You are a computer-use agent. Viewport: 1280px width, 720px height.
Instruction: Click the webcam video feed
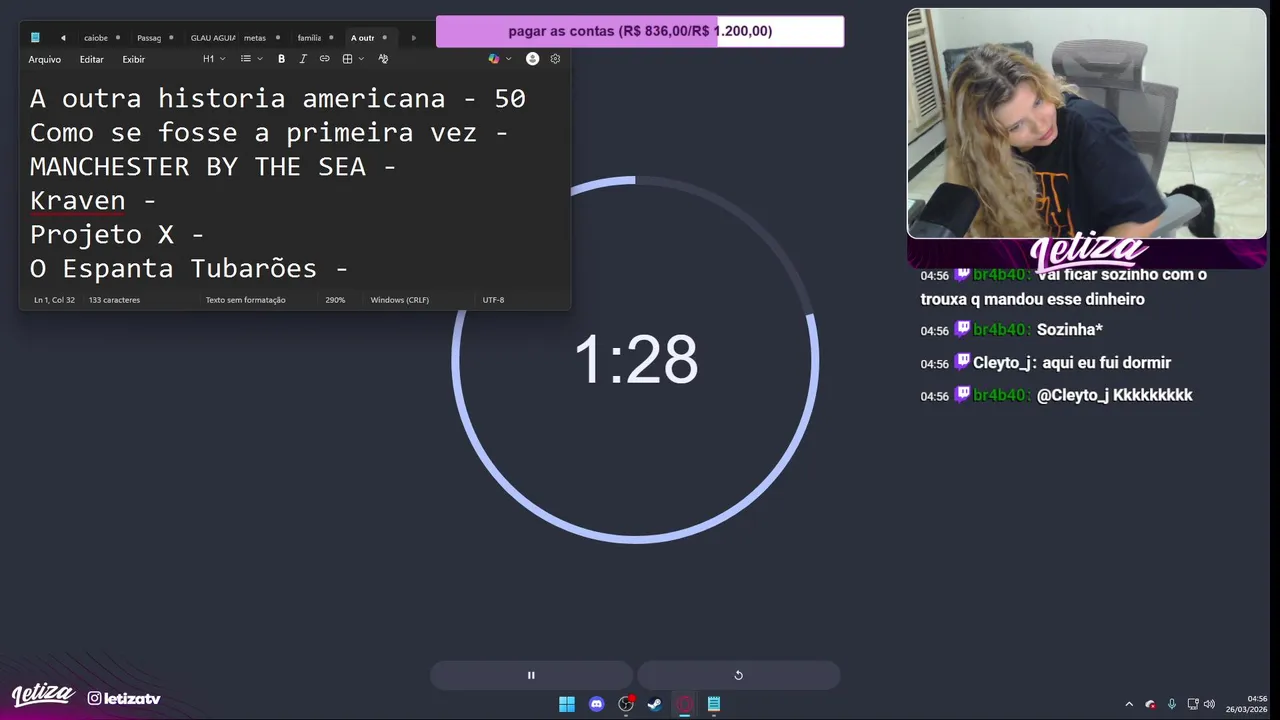pyautogui.click(x=1086, y=124)
